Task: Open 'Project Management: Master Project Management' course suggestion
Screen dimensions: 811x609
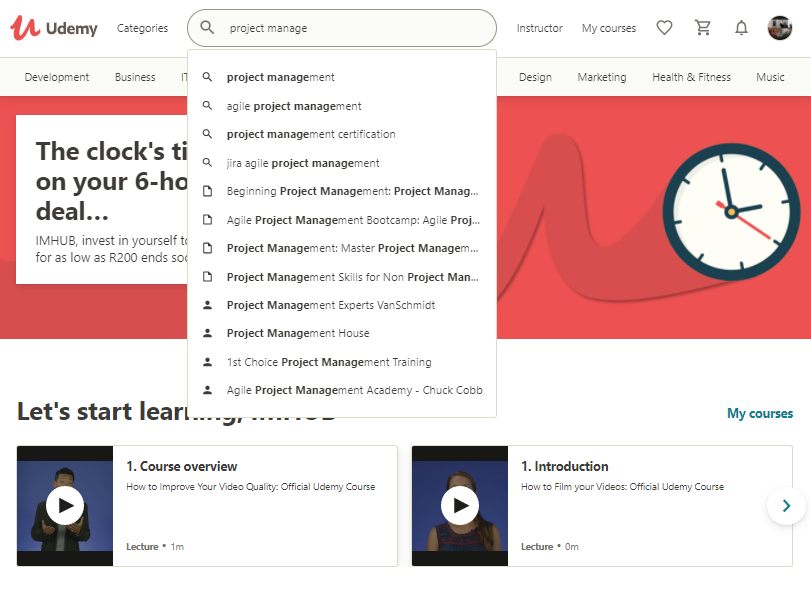Action: 342,248
